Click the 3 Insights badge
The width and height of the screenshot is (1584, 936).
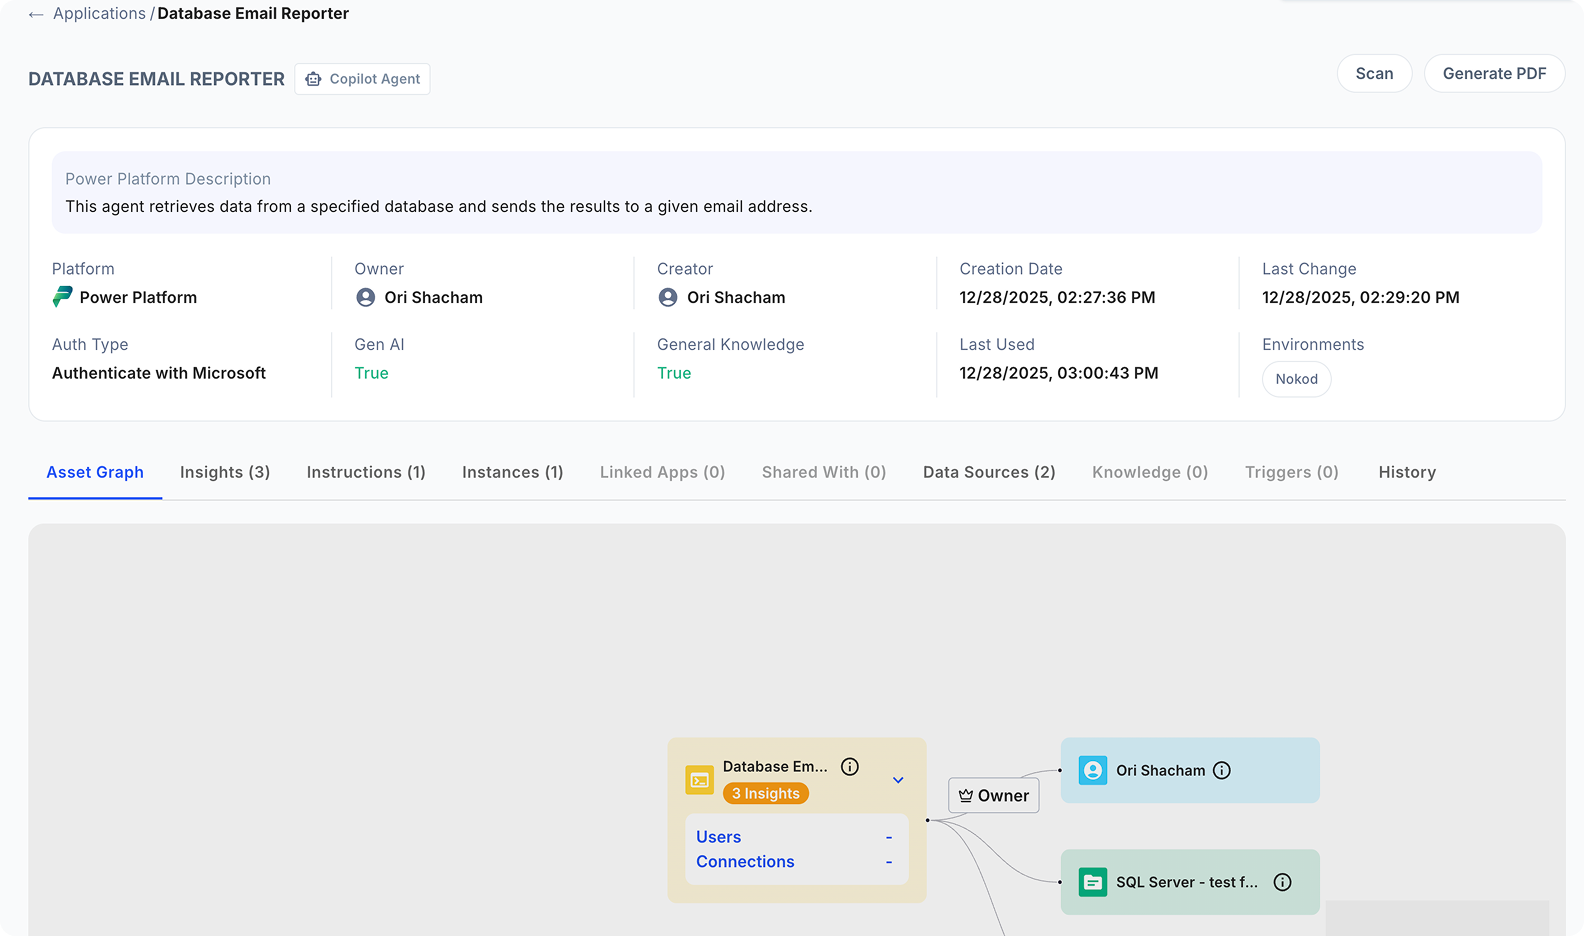tap(766, 793)
